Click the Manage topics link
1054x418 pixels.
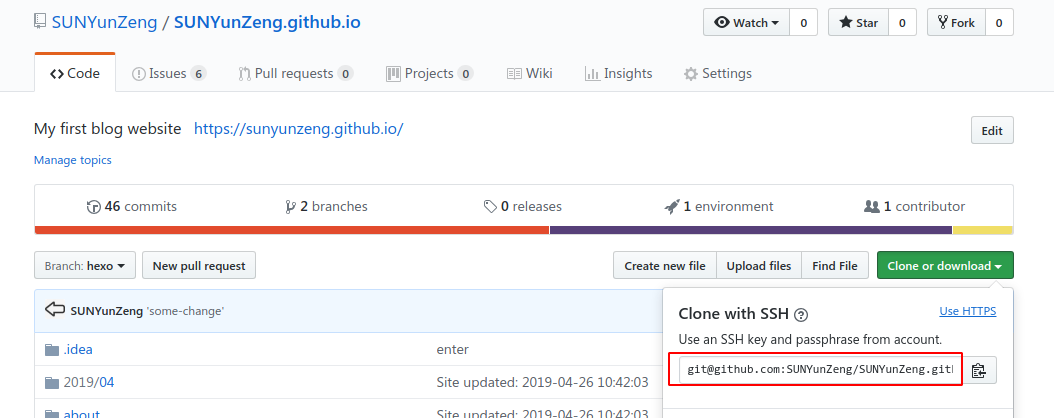click(x=73, y=160)
